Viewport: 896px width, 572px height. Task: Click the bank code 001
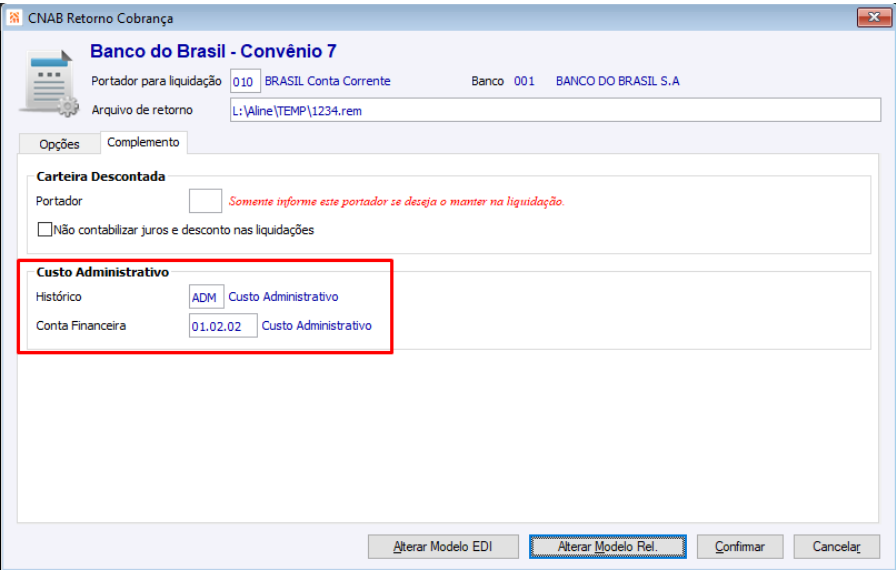pyautogui.click(x=524, y=81)
